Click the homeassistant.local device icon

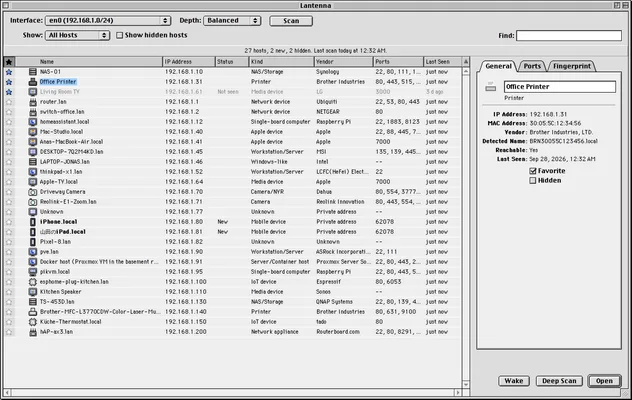[x=33, y=122]
